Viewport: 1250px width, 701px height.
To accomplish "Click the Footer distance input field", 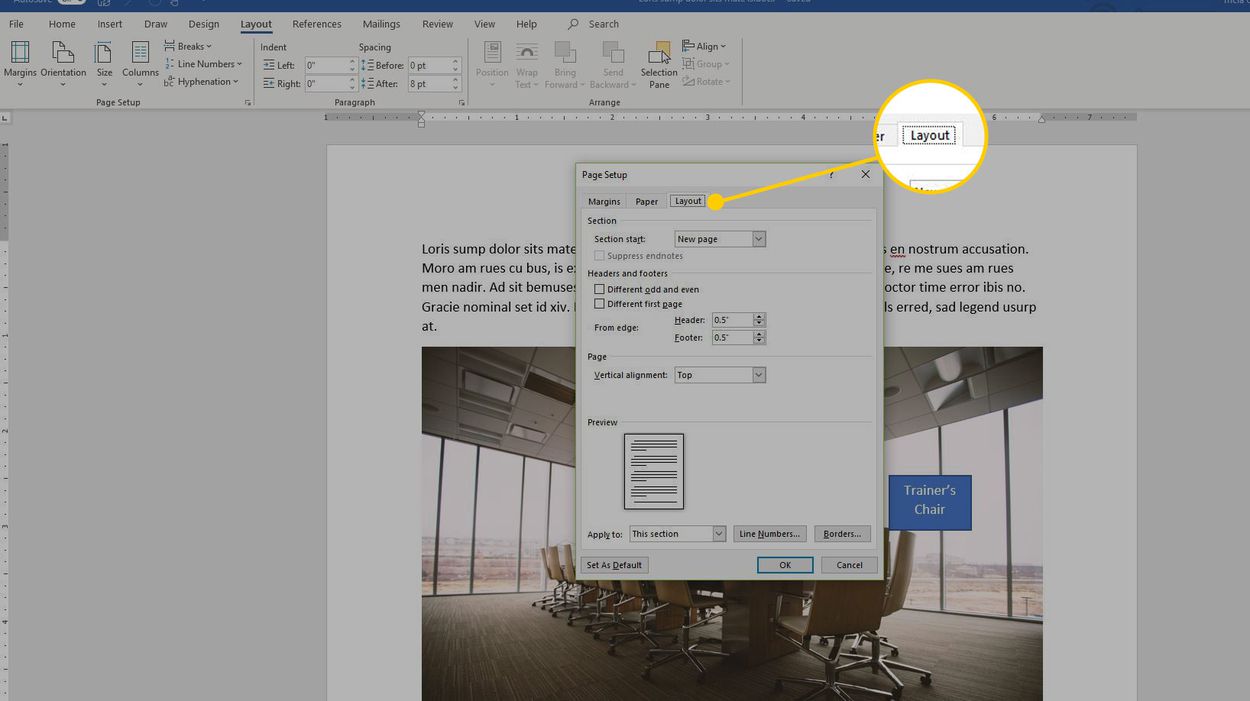I will pos(732,338).
